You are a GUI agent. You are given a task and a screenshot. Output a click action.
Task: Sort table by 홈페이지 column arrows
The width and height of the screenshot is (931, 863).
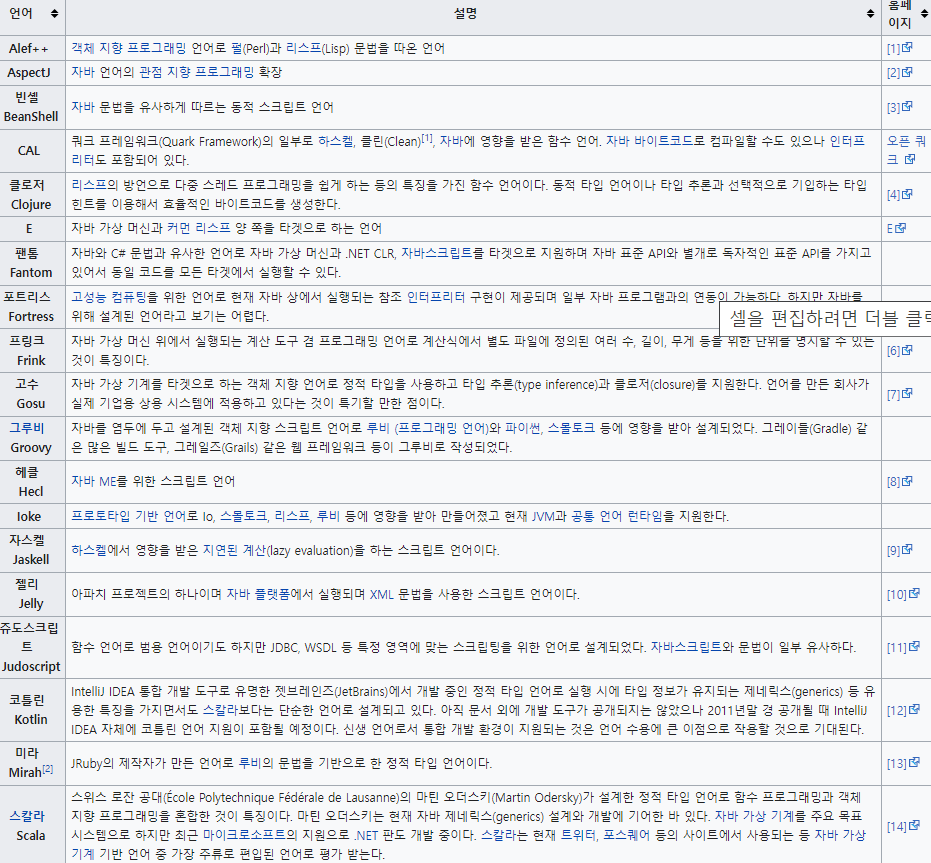coord(924,14)
